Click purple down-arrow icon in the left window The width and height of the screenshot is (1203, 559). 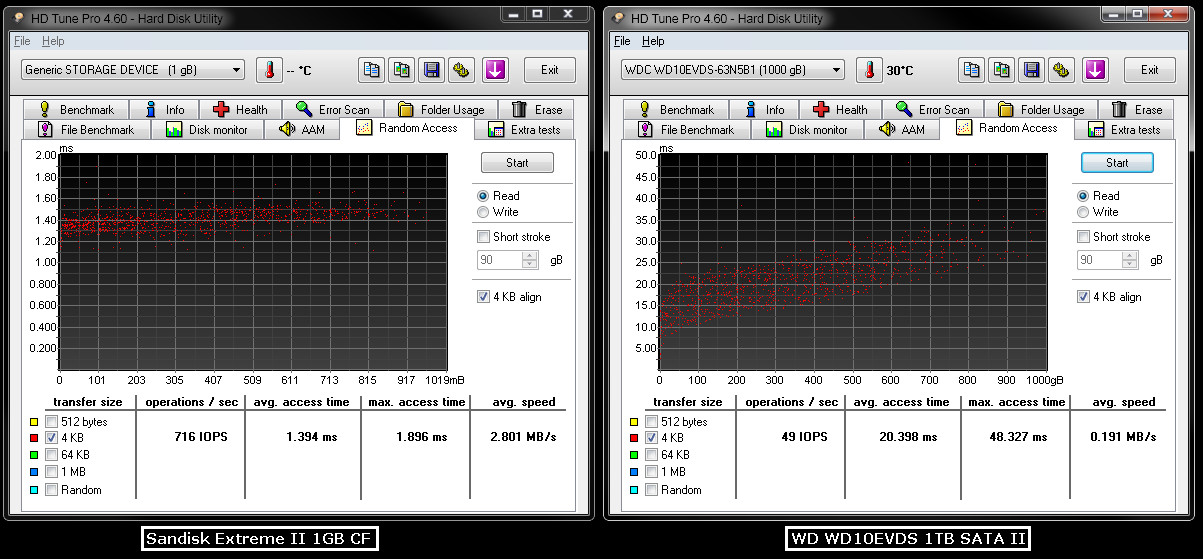pos(496,70)
